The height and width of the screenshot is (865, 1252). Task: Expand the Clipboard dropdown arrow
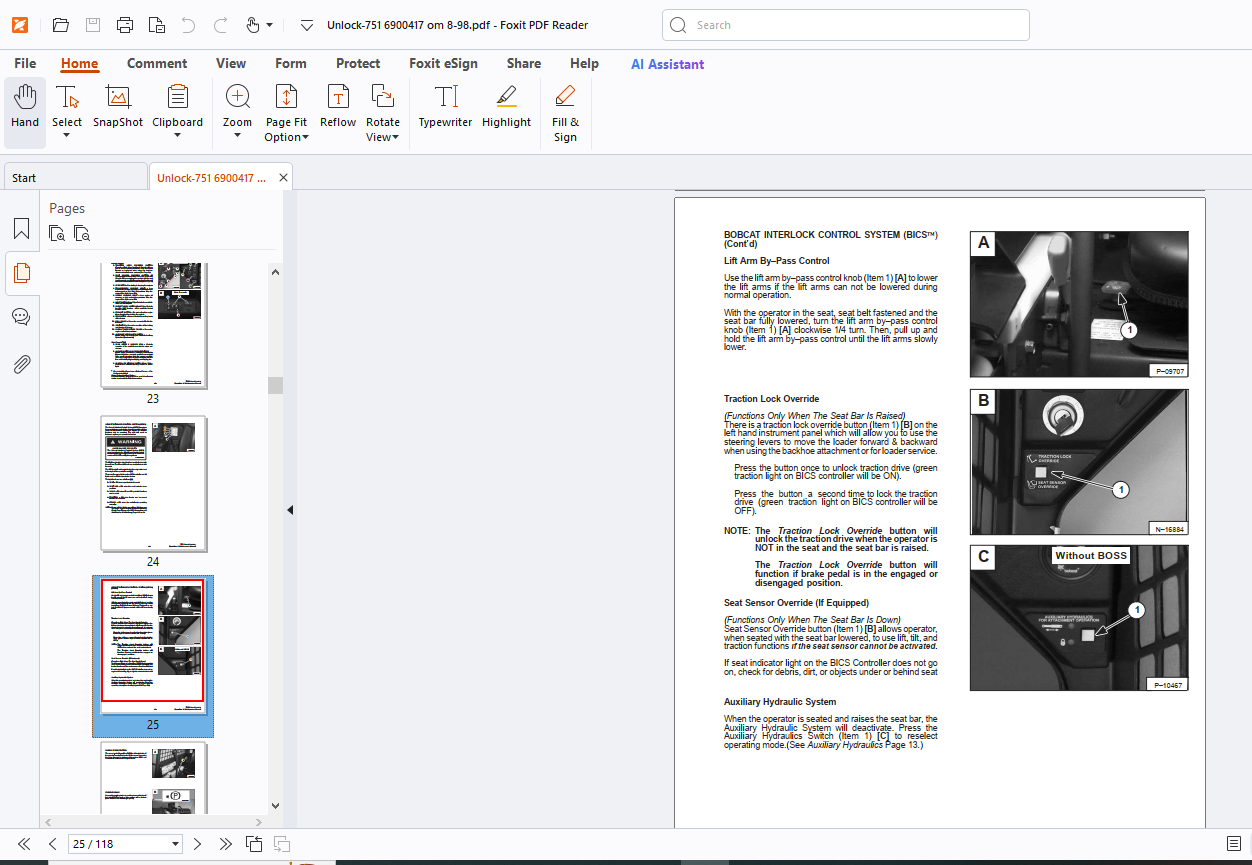177,136
